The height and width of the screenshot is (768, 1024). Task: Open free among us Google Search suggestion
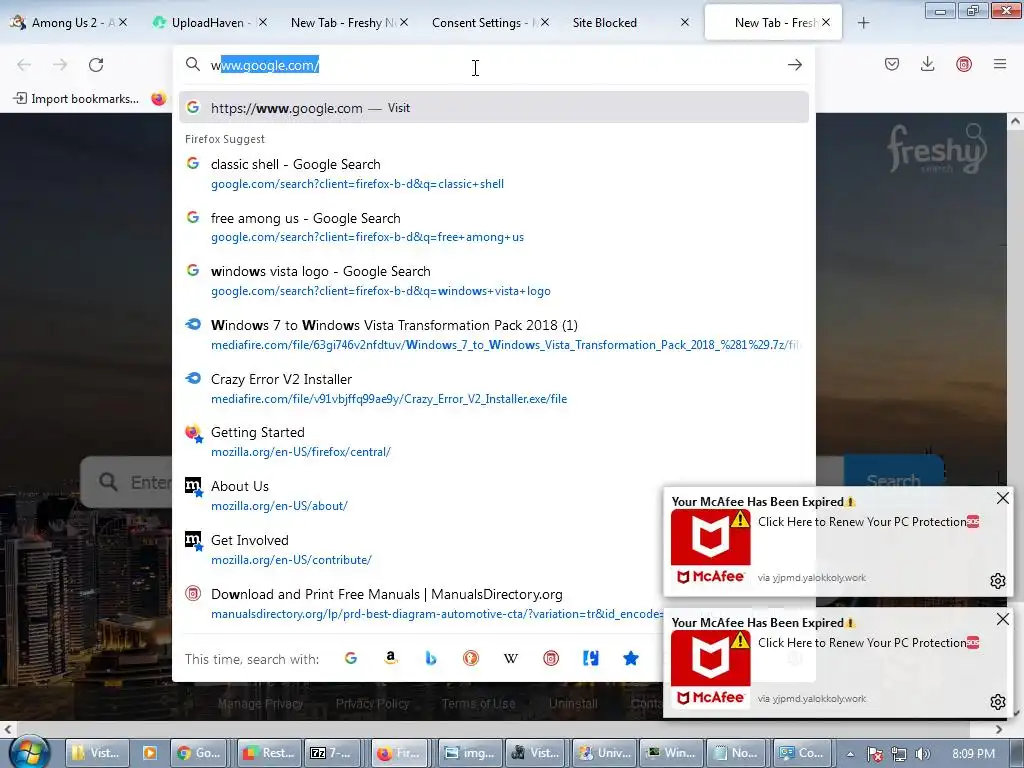pyautogui.click(x=494, y=227)
